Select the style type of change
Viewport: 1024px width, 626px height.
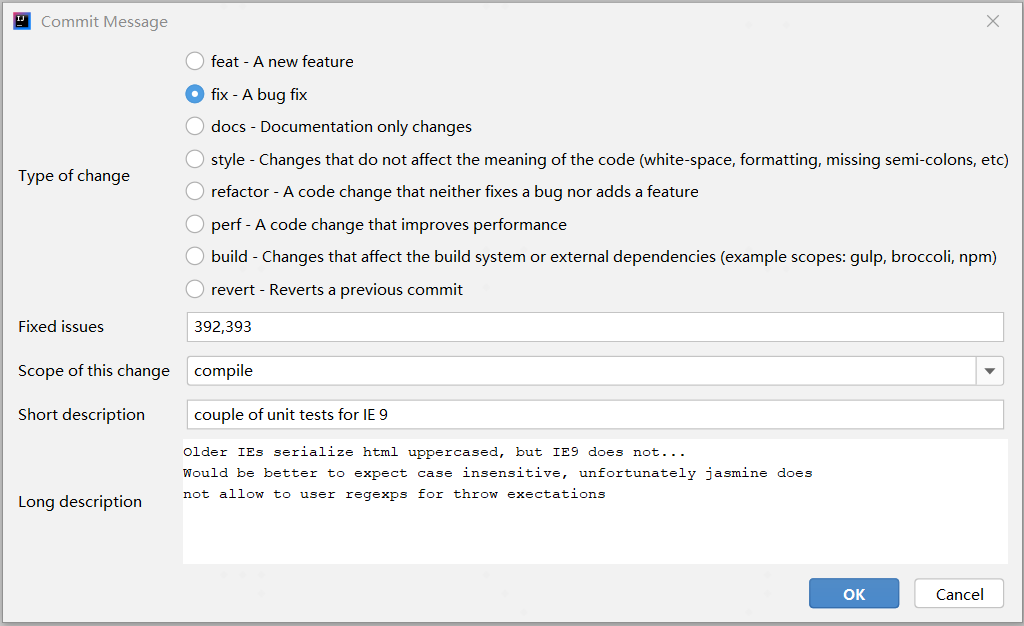tap(195, 159)
